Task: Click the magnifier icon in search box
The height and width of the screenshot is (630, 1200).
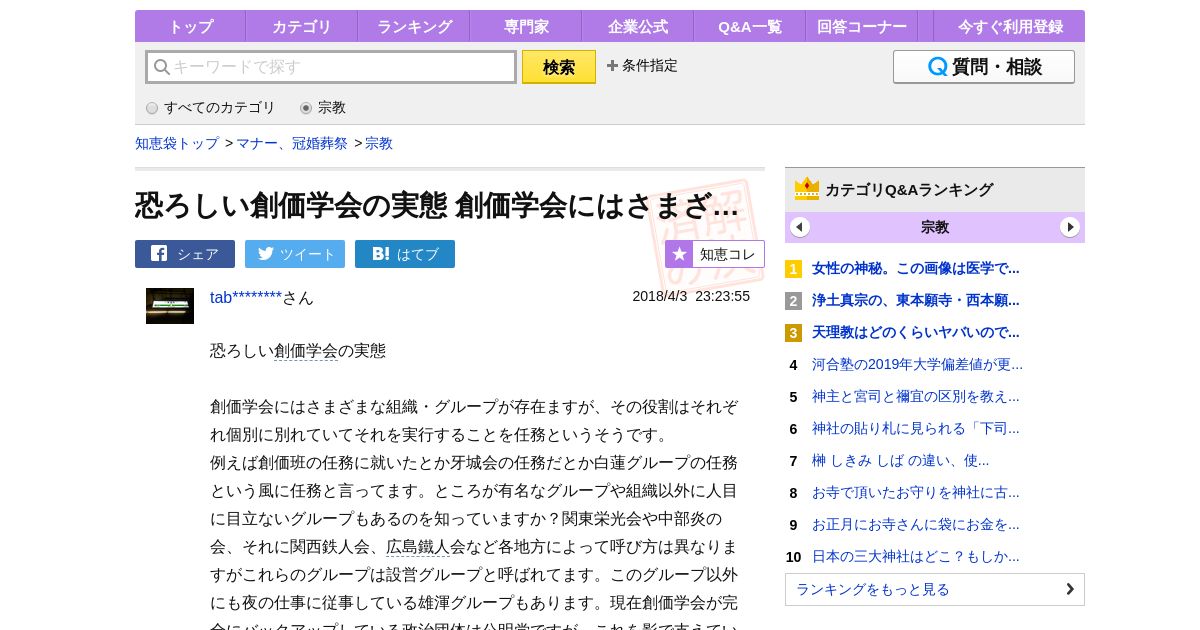Action: point(161,67)
